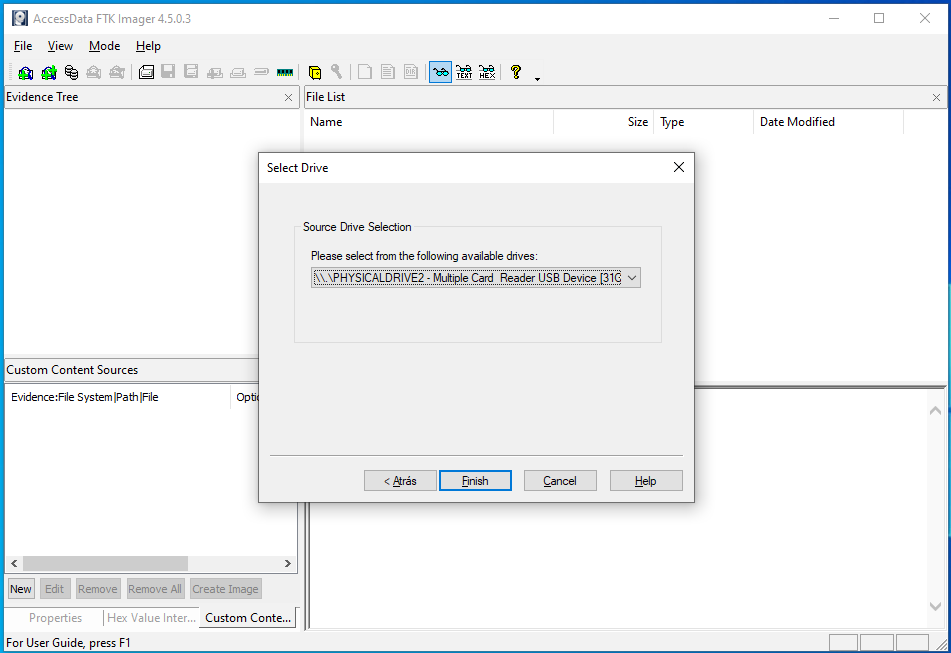The image size is (951, 653).
Task: Click Help button in Select Drive dialog
Action: tap(646, 481)
